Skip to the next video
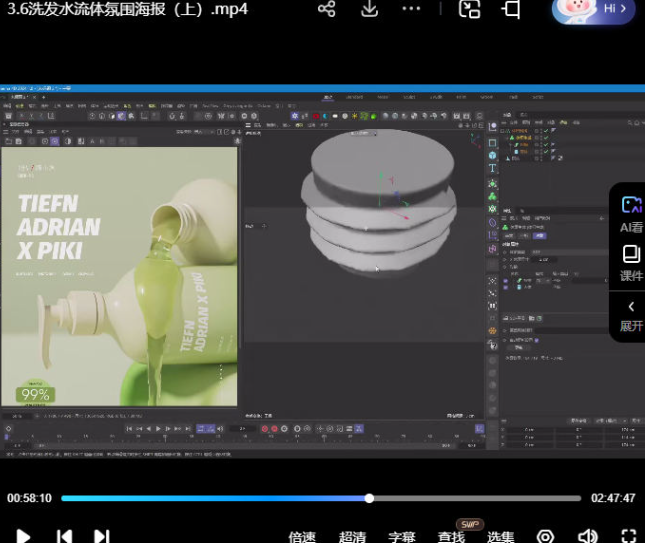This screenshot has height=543, width=645. coord(101,537)
